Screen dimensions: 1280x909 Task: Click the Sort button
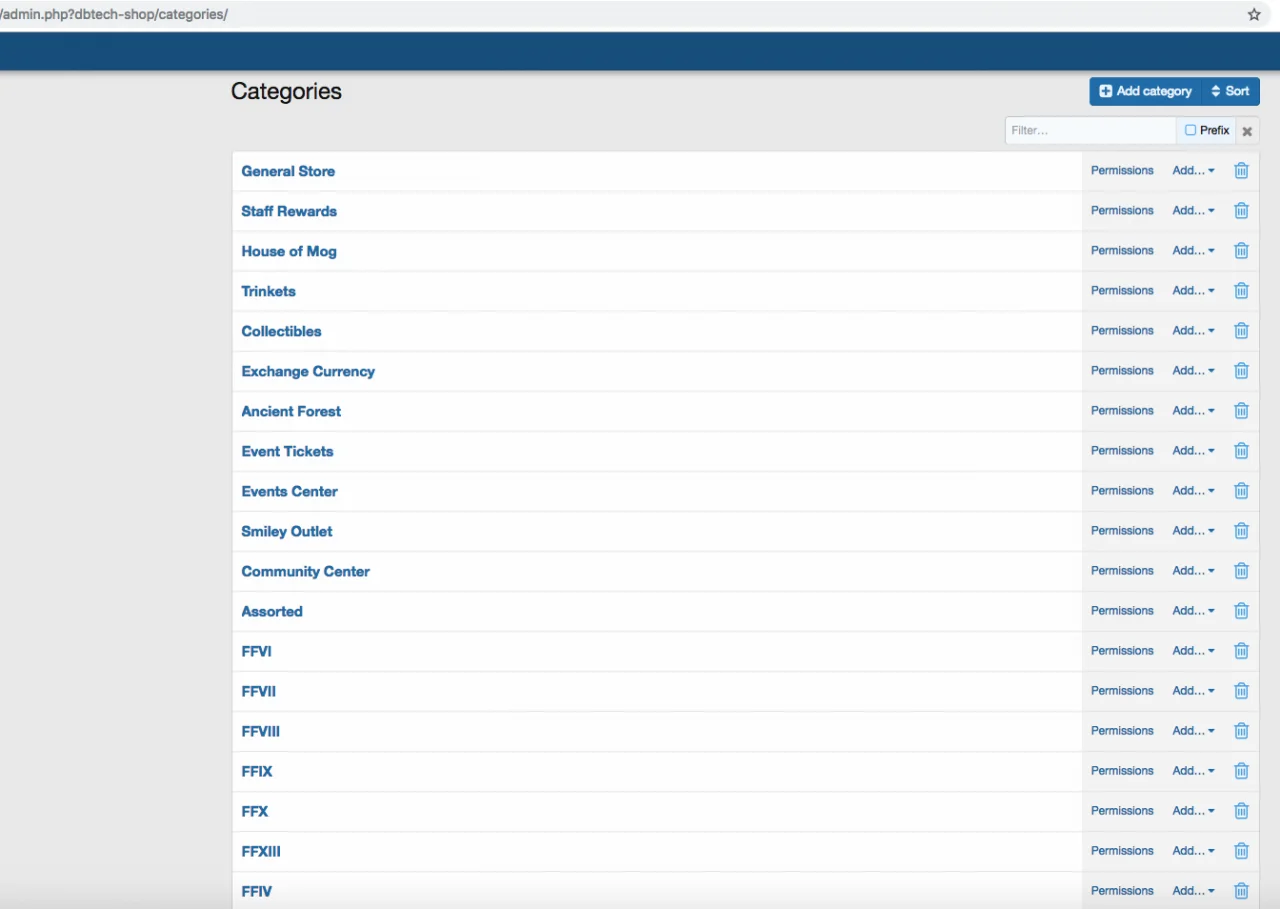click(x=1230, y=91)
